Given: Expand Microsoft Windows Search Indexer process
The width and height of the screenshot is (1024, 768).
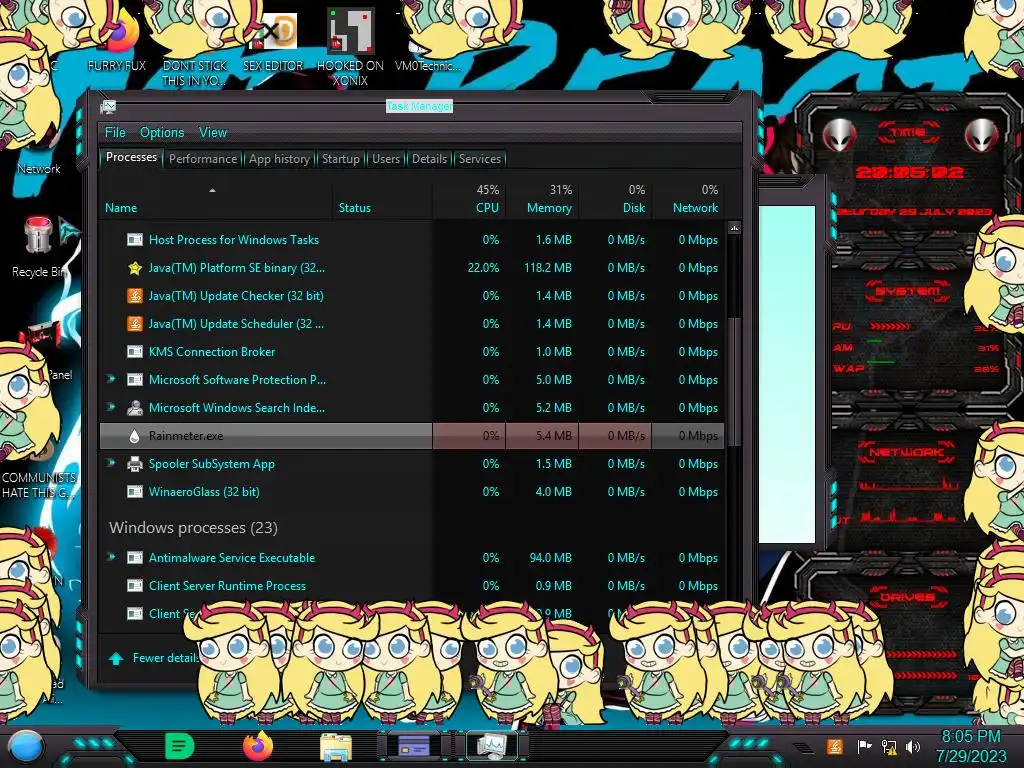Looking at the screenshot, I should coord(111,408).
